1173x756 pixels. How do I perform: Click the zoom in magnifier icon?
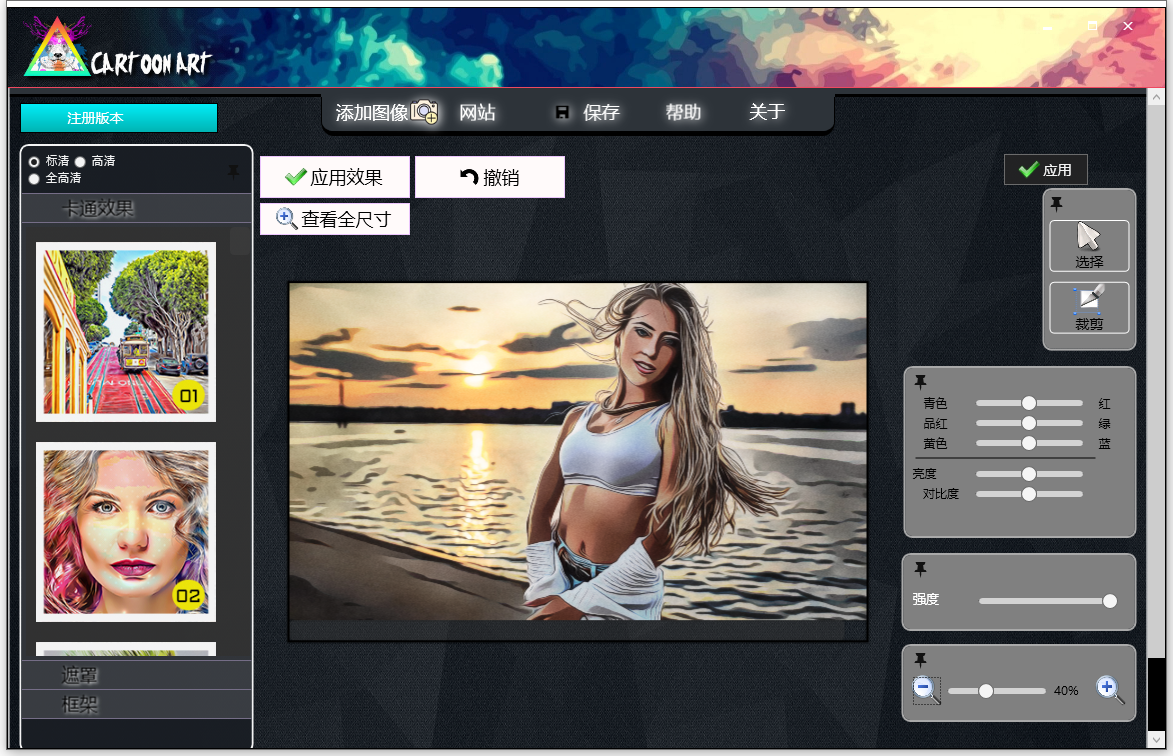click(1110, 689)
